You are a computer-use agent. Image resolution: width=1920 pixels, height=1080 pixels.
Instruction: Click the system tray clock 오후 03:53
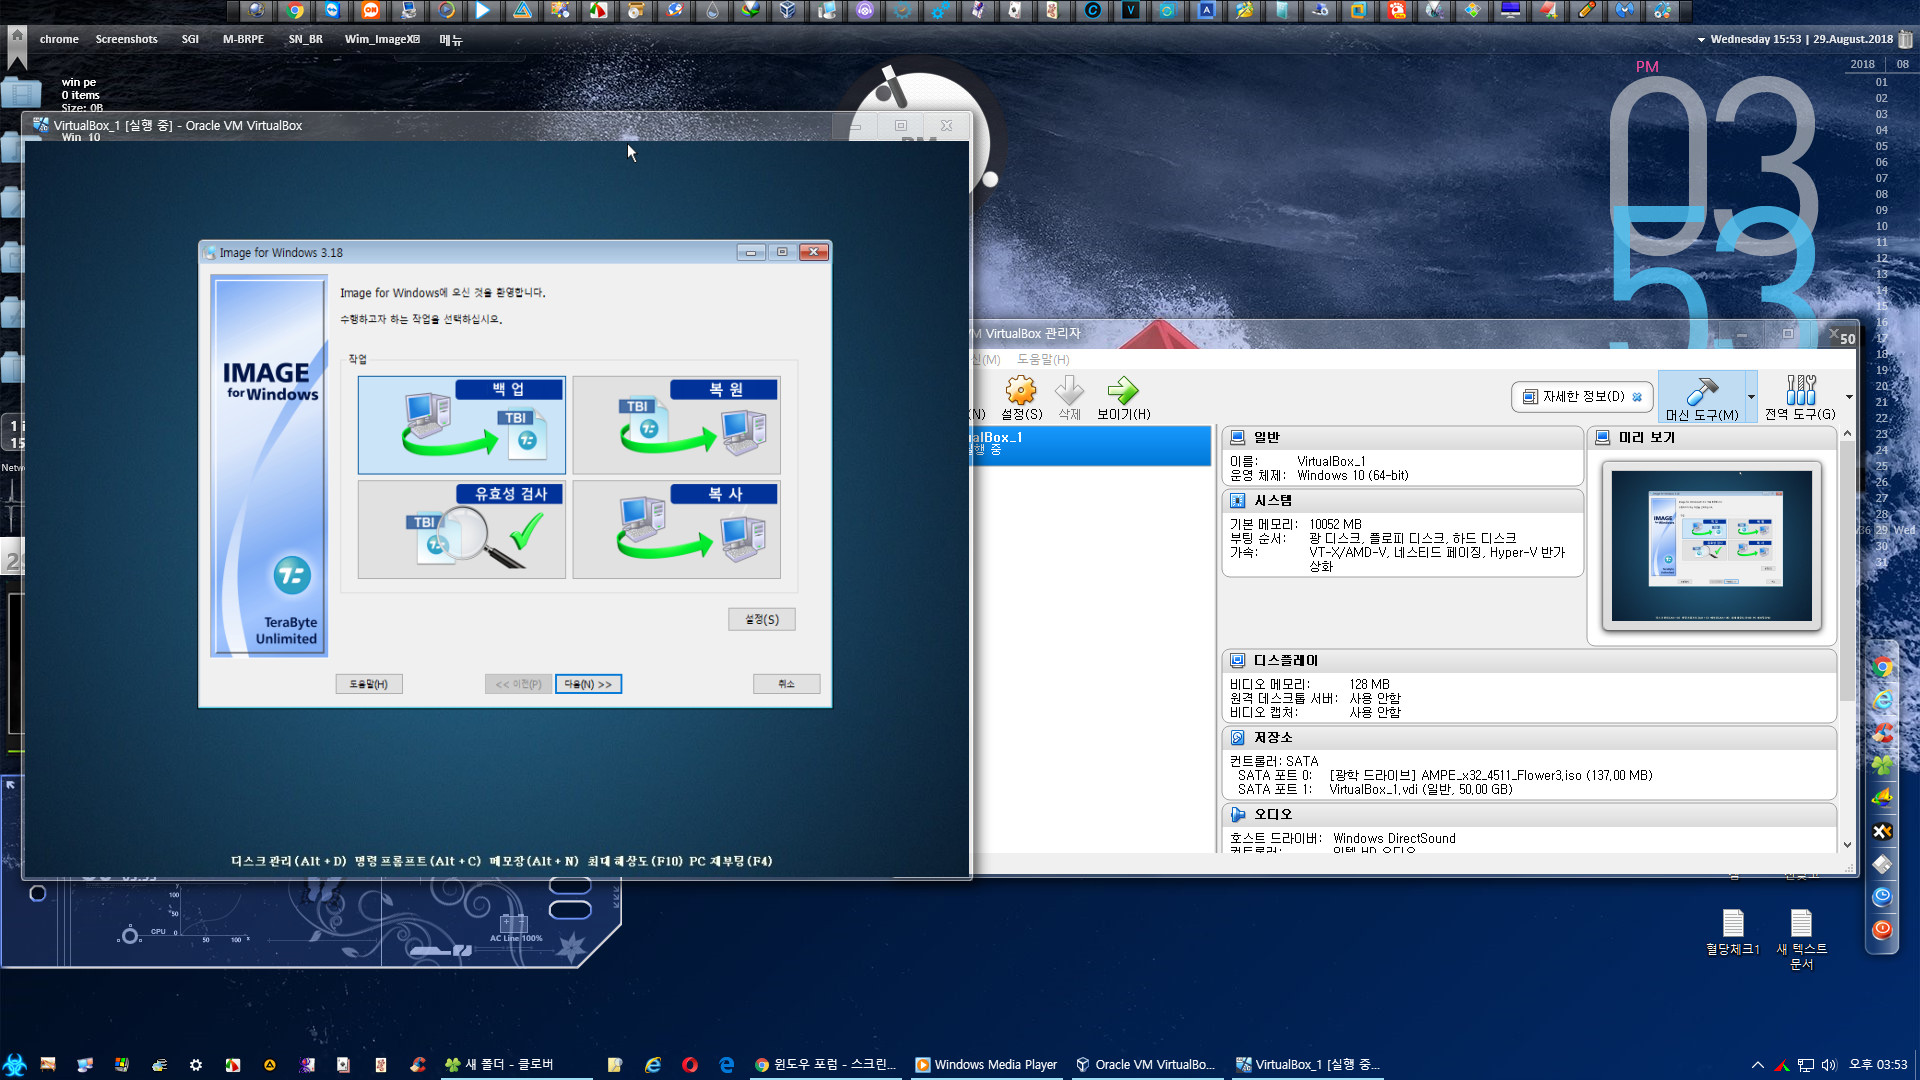pos(1878,1065)
